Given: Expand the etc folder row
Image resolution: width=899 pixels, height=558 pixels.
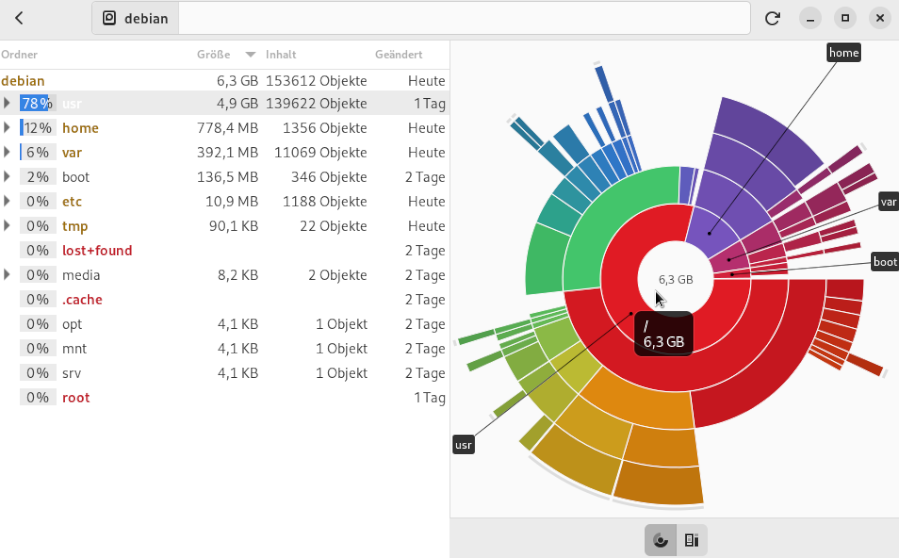Looking at the screenshot, I should (7, 201).
